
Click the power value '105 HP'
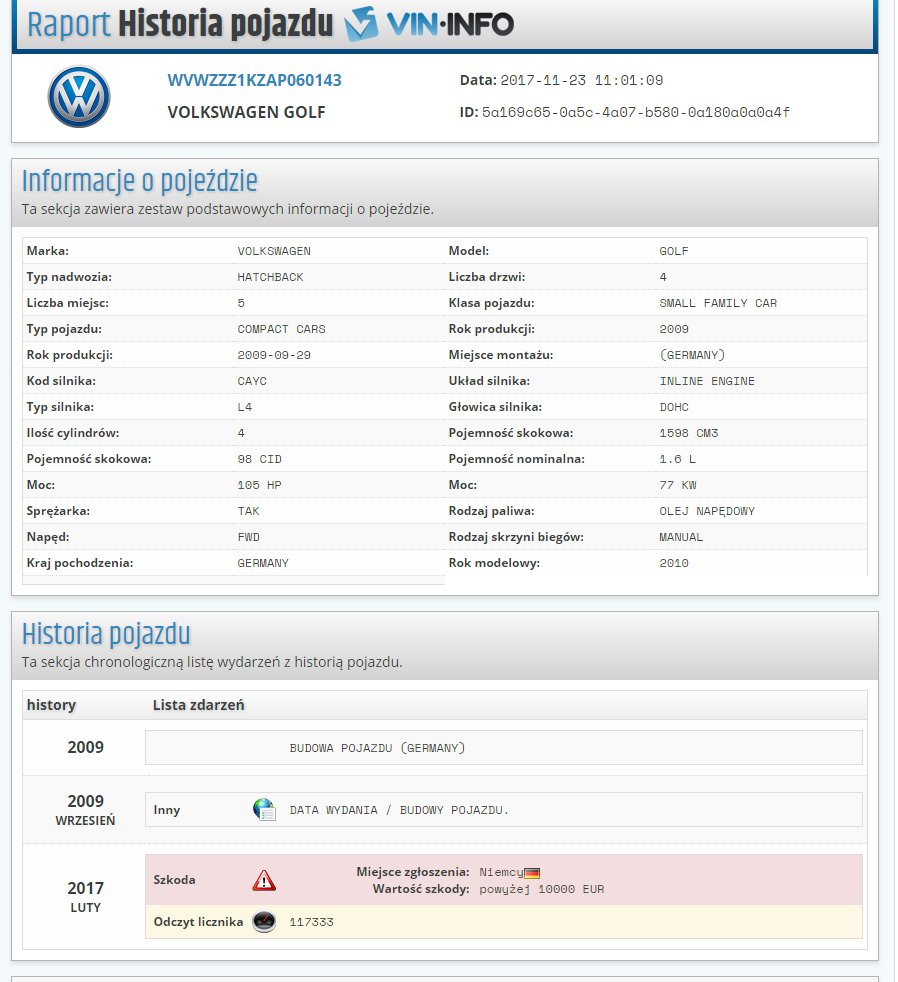click(259, 485)
